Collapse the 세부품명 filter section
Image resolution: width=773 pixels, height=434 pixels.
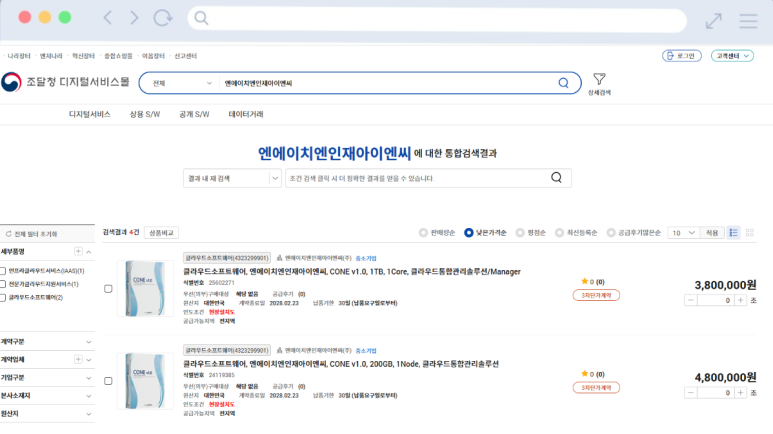pos(89,252)
